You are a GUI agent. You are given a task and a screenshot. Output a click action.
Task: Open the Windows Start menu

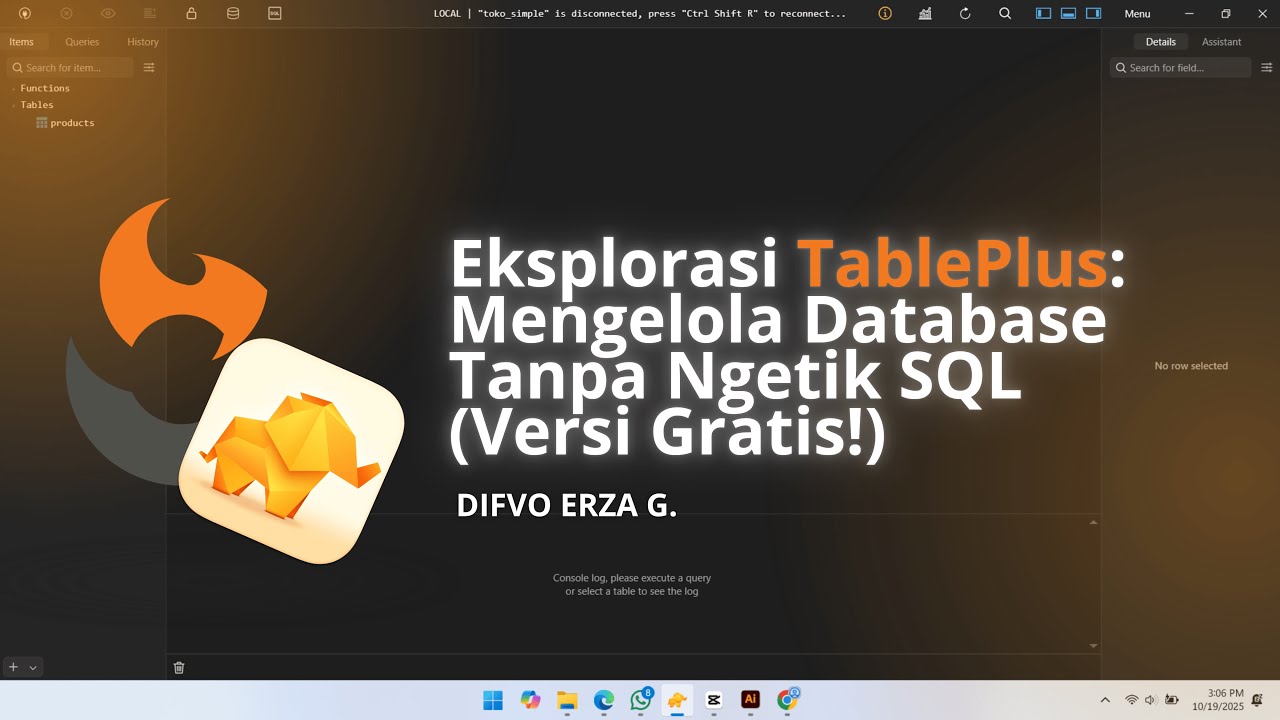point(493,700)
